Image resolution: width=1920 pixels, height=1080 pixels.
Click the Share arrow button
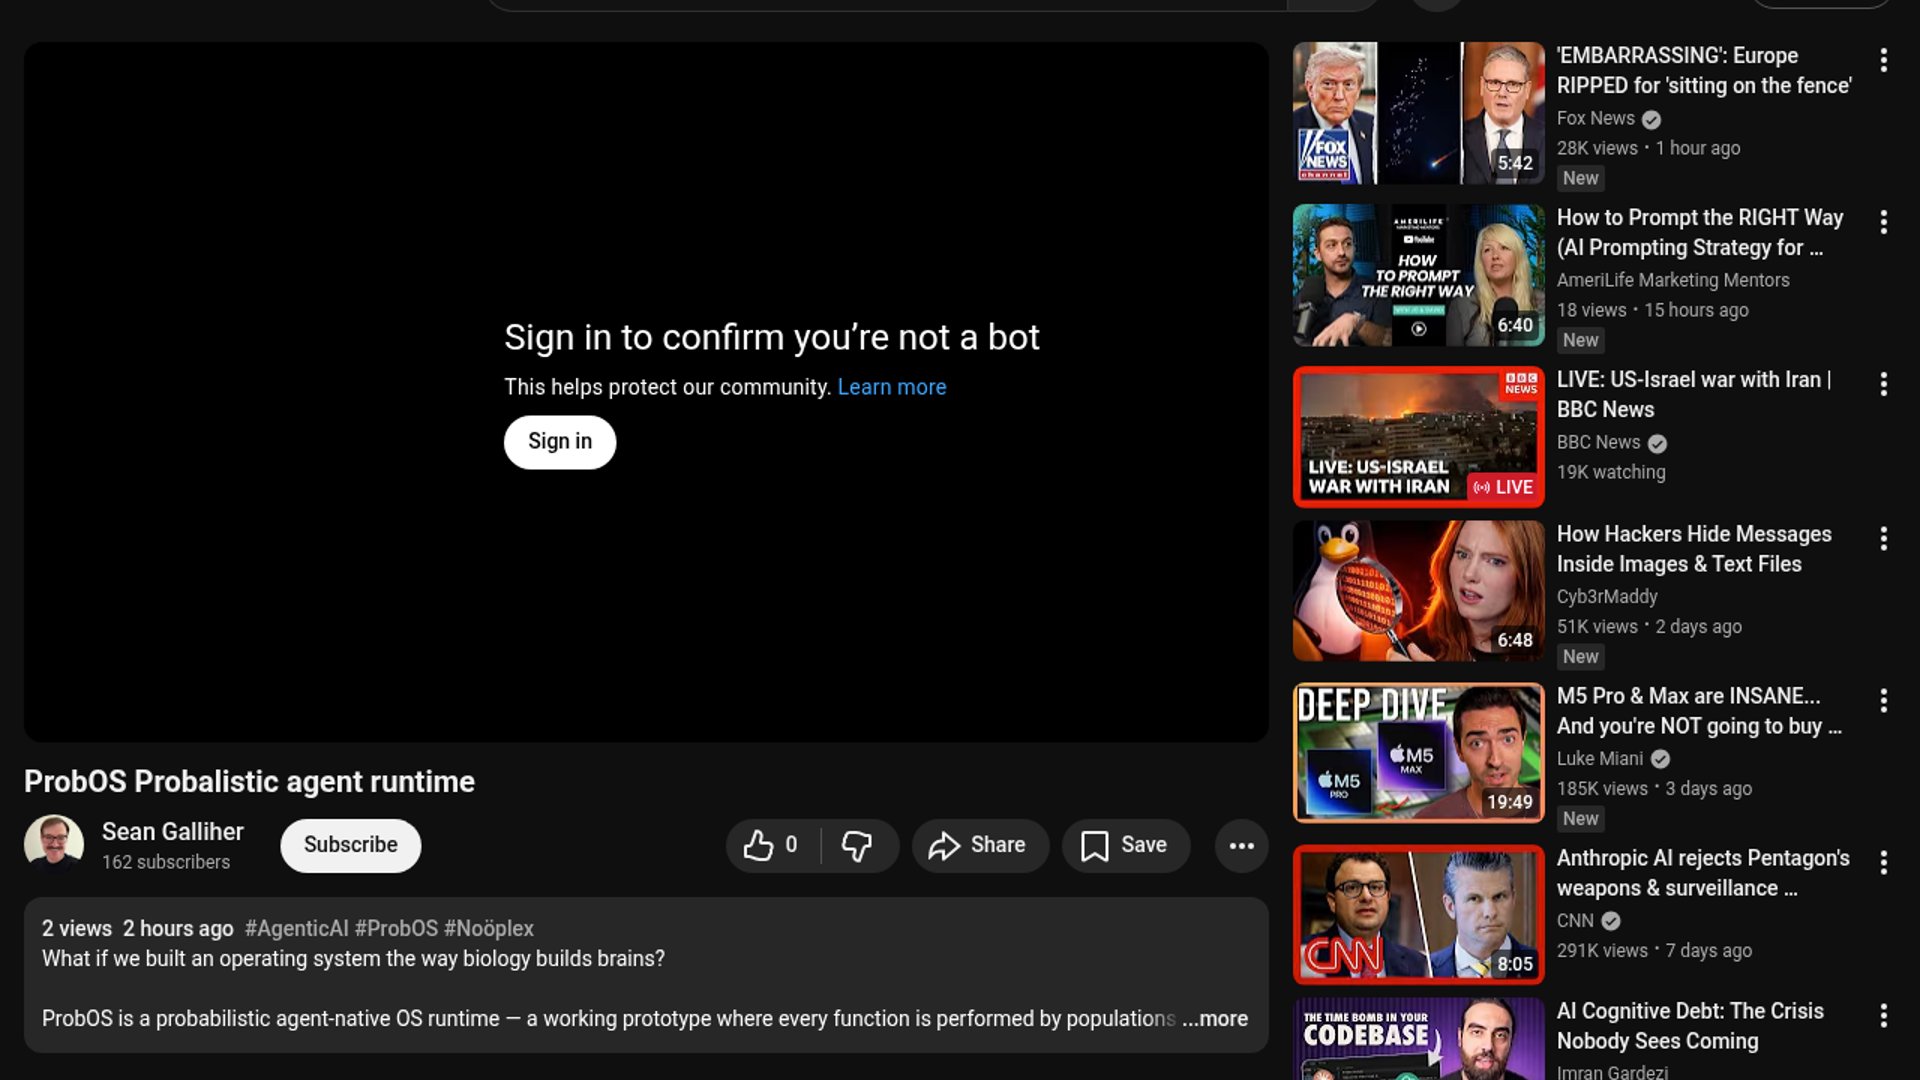click(x=979, y=846)
